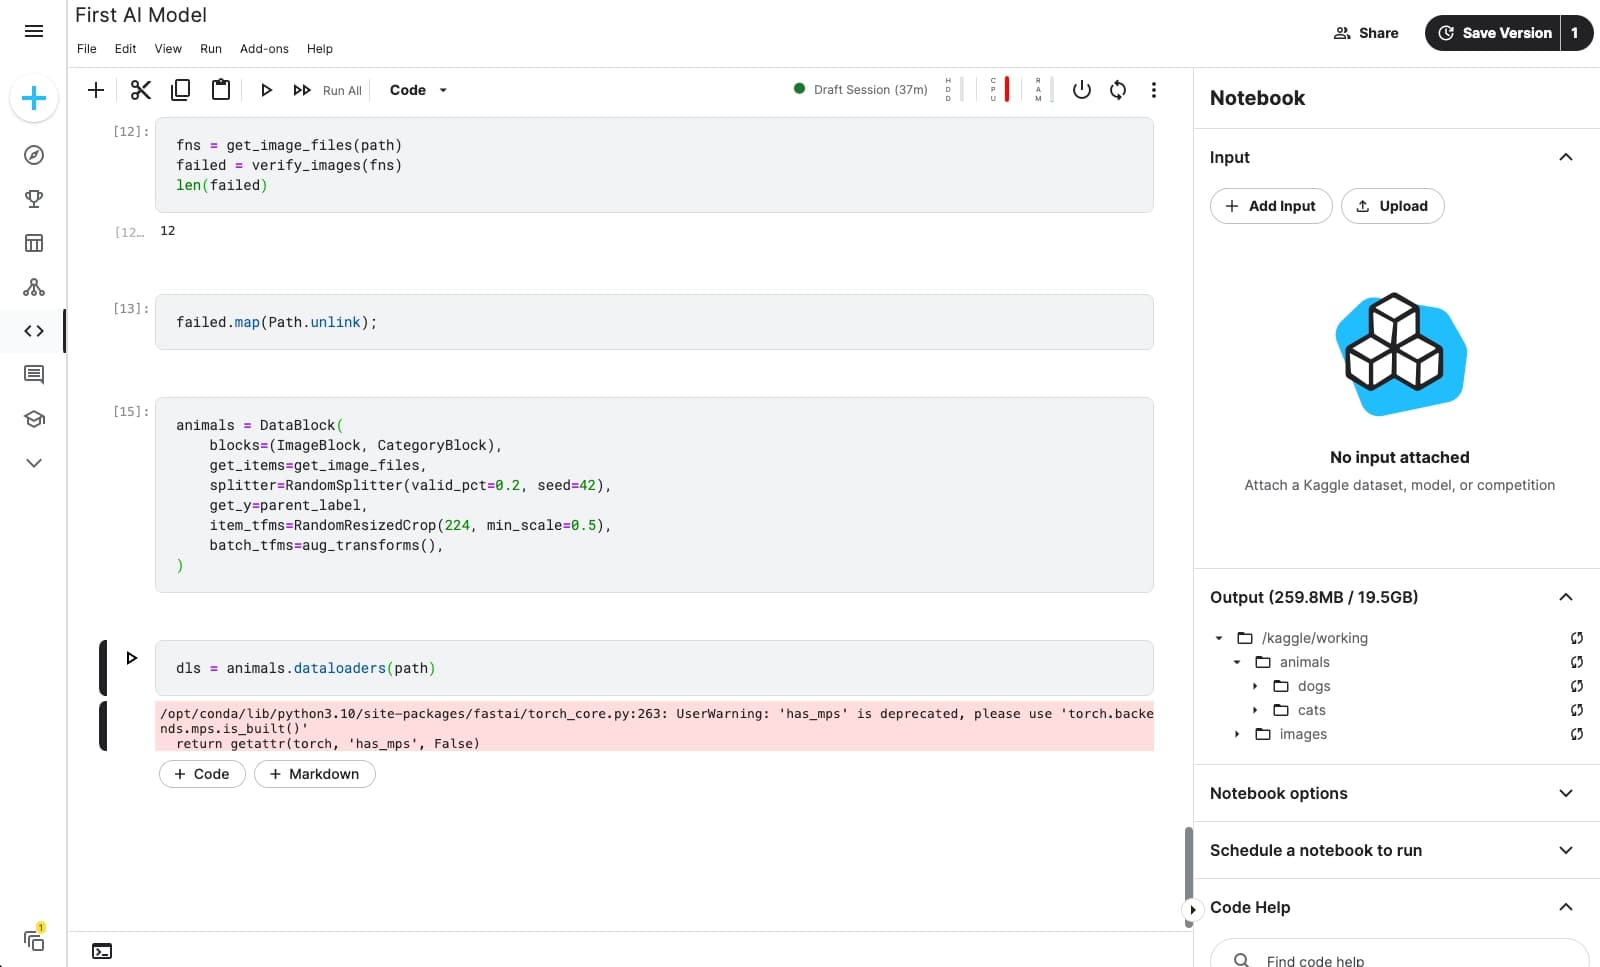The height and width of the screenshot is (967, 1600).
Task: Open Competitions trophy icon in sidebar
Action: tap(34, 199)
